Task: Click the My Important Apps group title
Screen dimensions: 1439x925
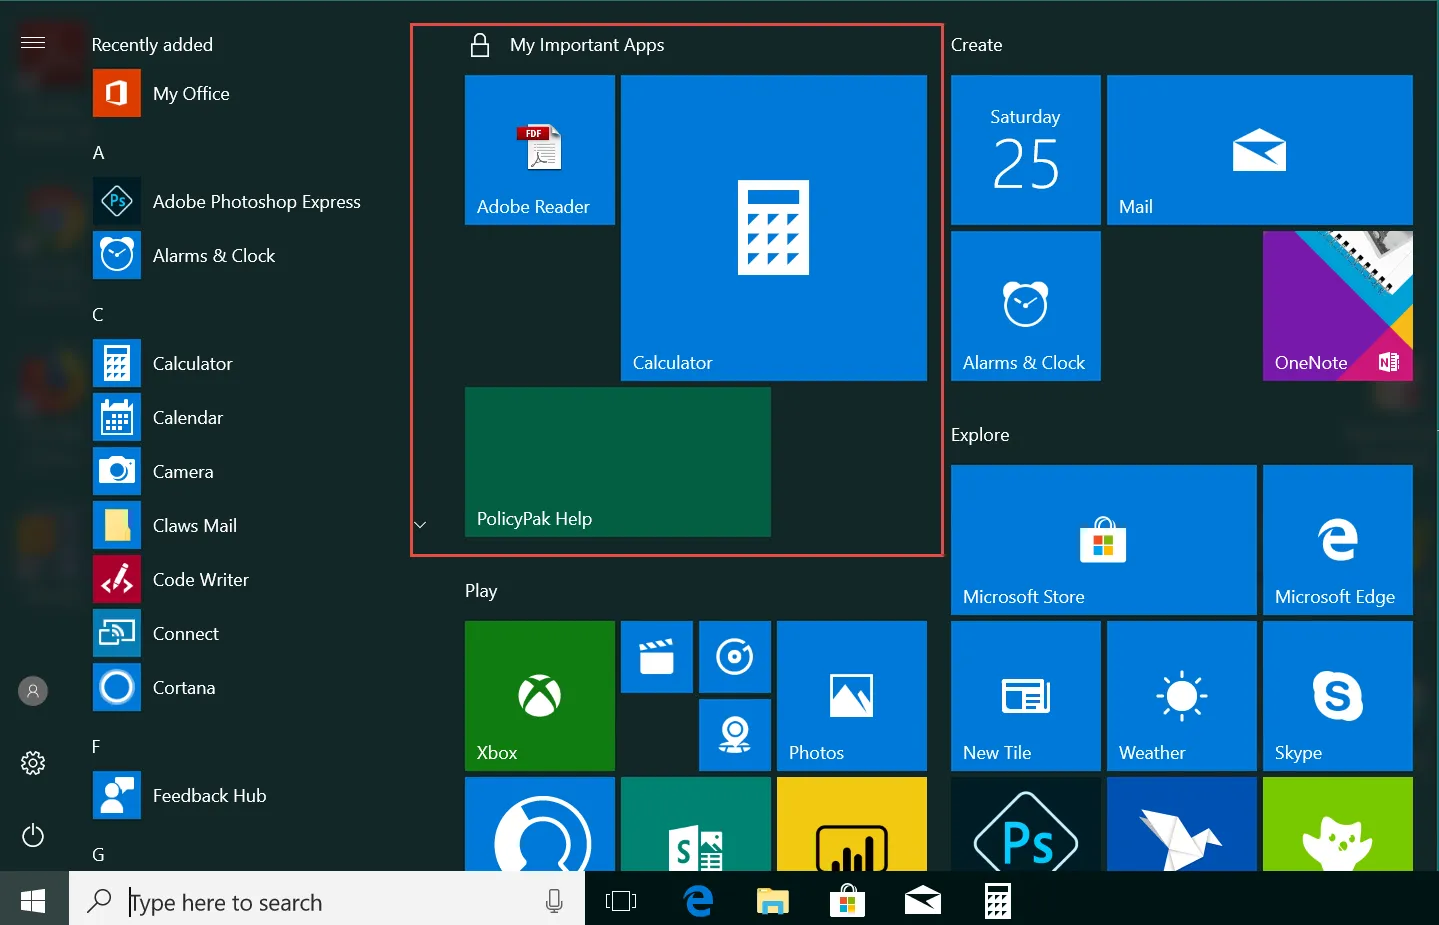Action: (587, 45)
